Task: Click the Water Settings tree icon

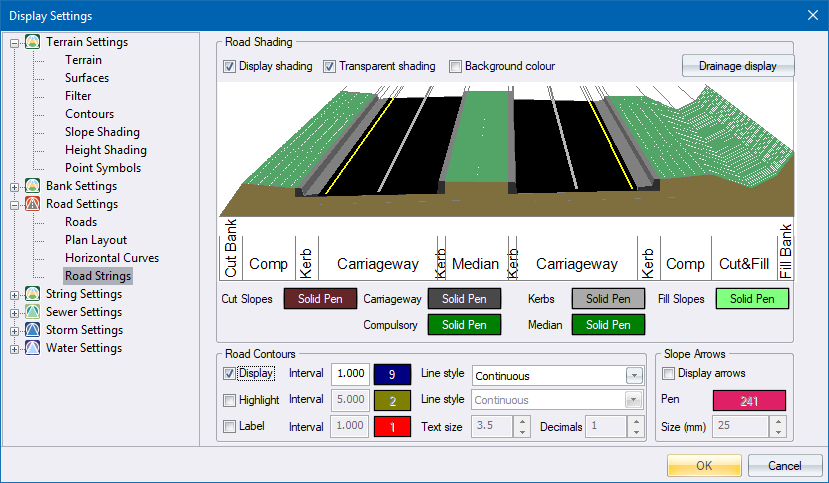Action: (33, 348)
